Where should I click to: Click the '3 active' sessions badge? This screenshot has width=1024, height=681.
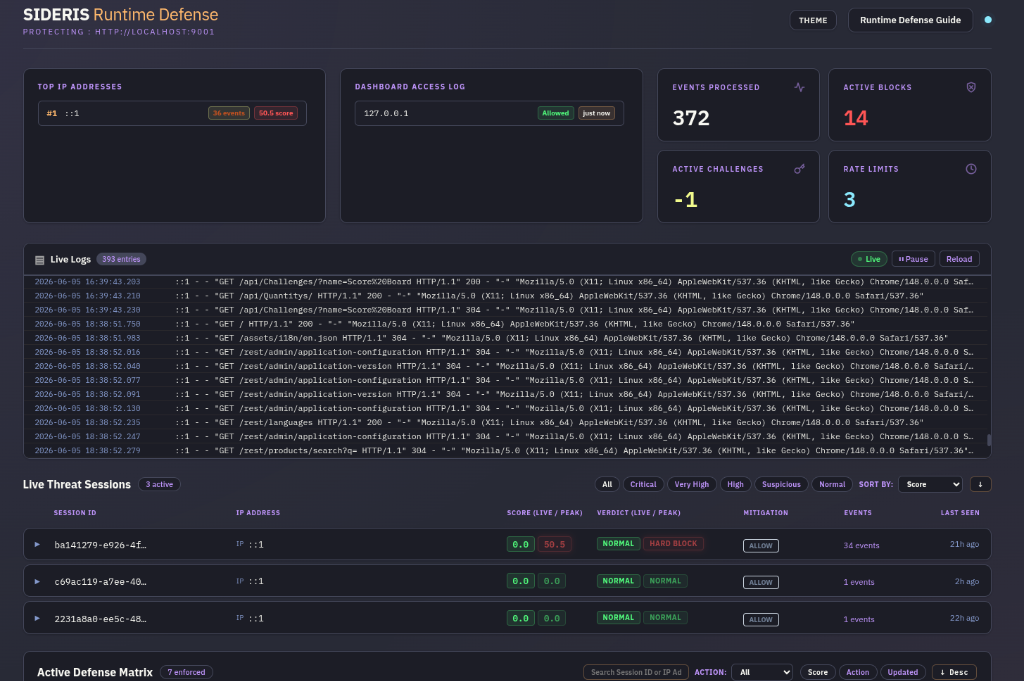tap(159, 484)
